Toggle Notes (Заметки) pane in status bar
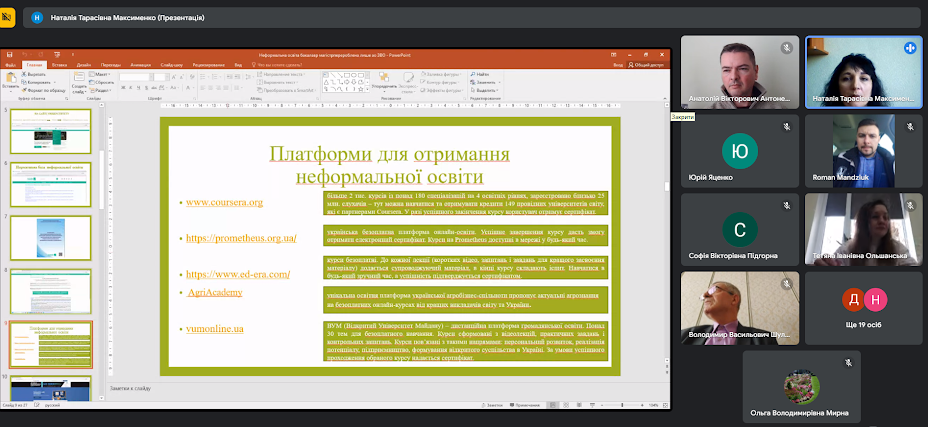Screen dimensions: 928x427 (x=492, y=405)
